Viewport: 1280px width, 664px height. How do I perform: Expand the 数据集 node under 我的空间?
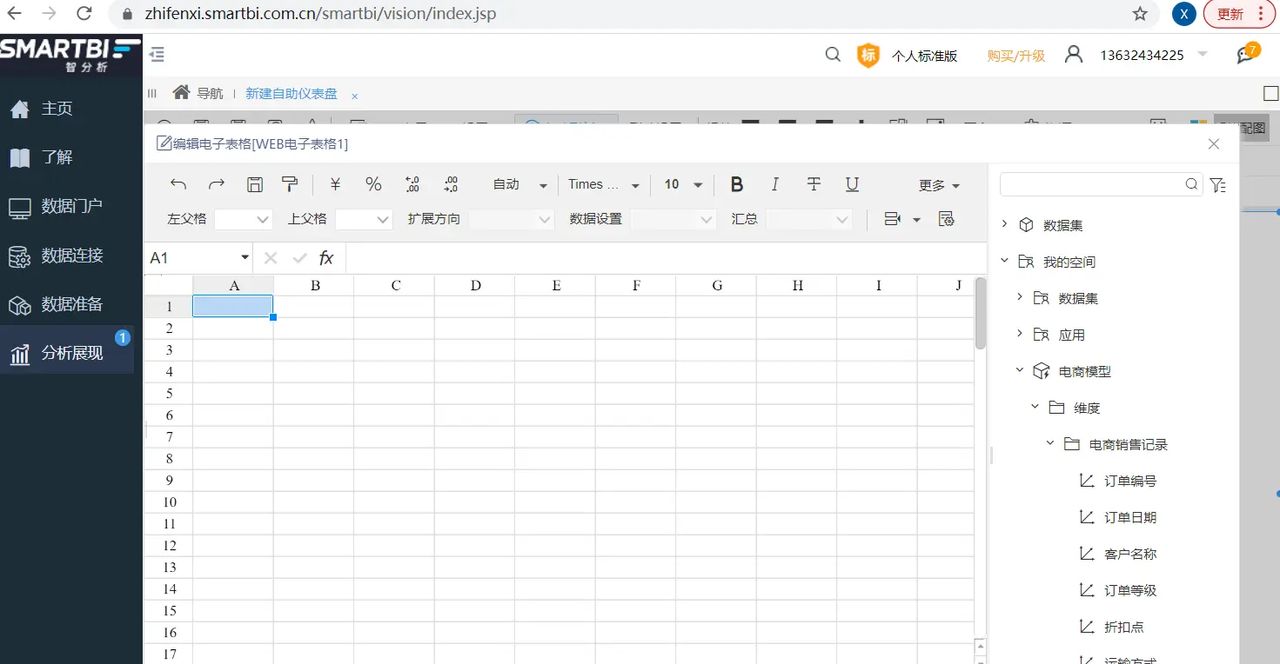(1019, 298)
